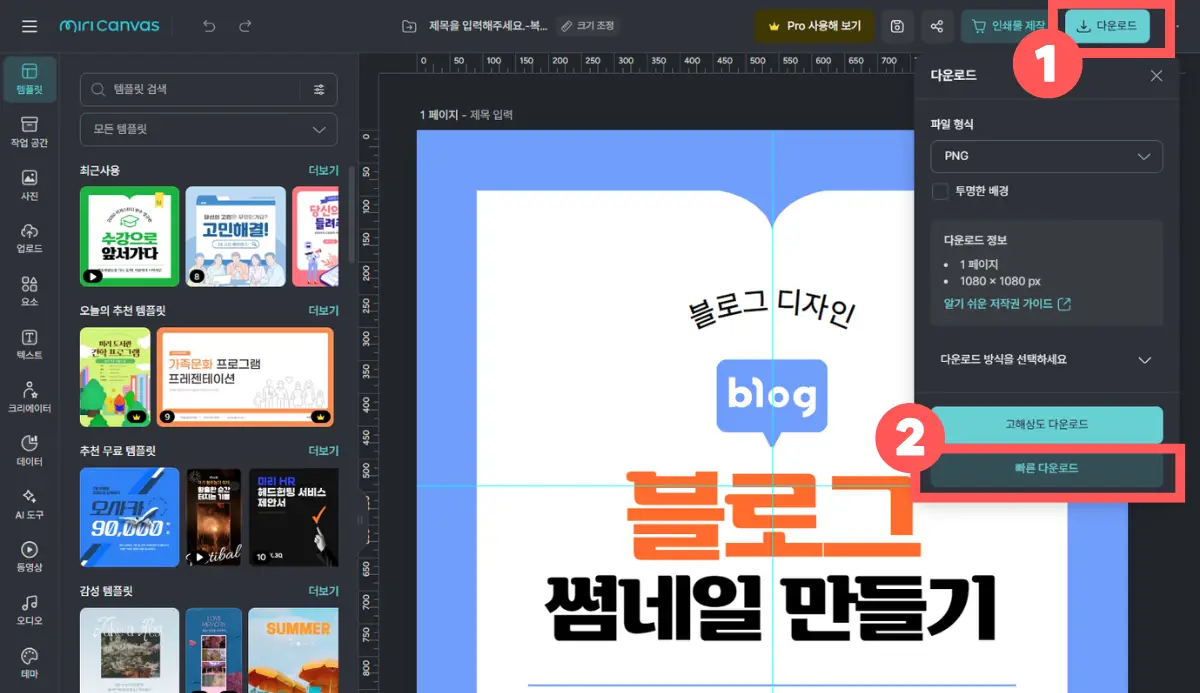Click the save icon in the toolbar
1200x693 pixels.
(897, 26)
